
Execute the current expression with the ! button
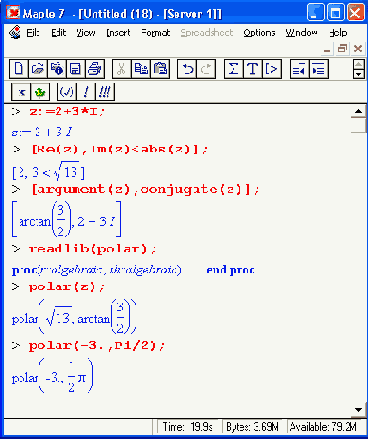[86, 92]
